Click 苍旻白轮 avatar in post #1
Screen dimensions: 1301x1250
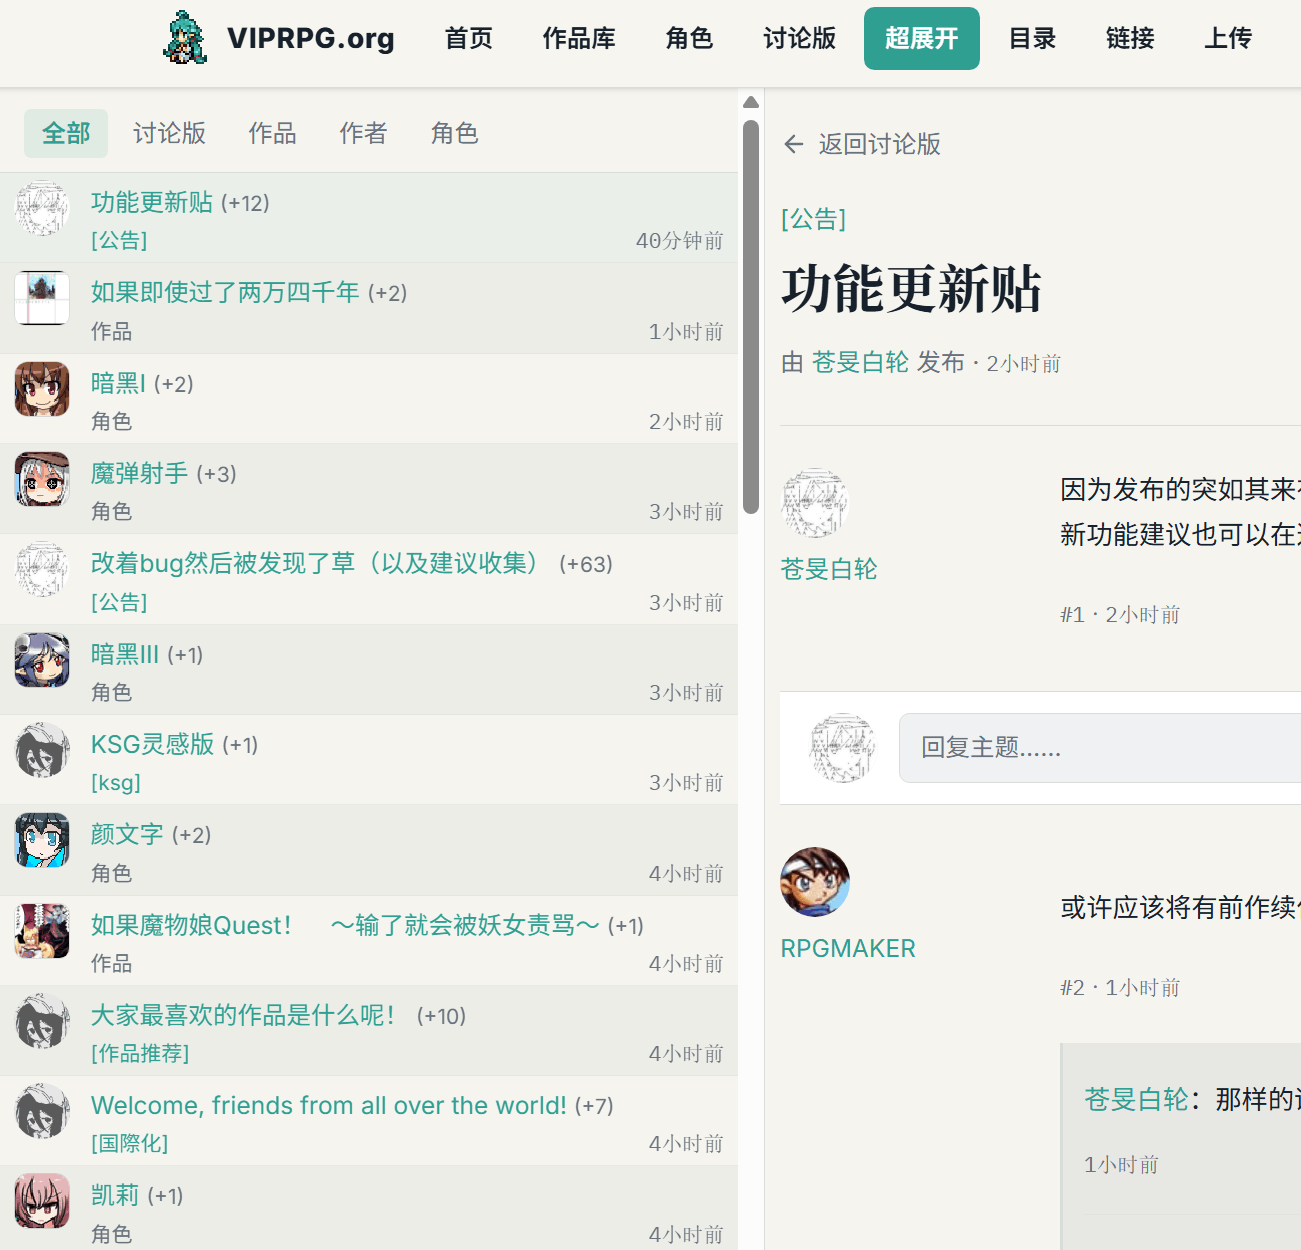click(x=815, y=503)
